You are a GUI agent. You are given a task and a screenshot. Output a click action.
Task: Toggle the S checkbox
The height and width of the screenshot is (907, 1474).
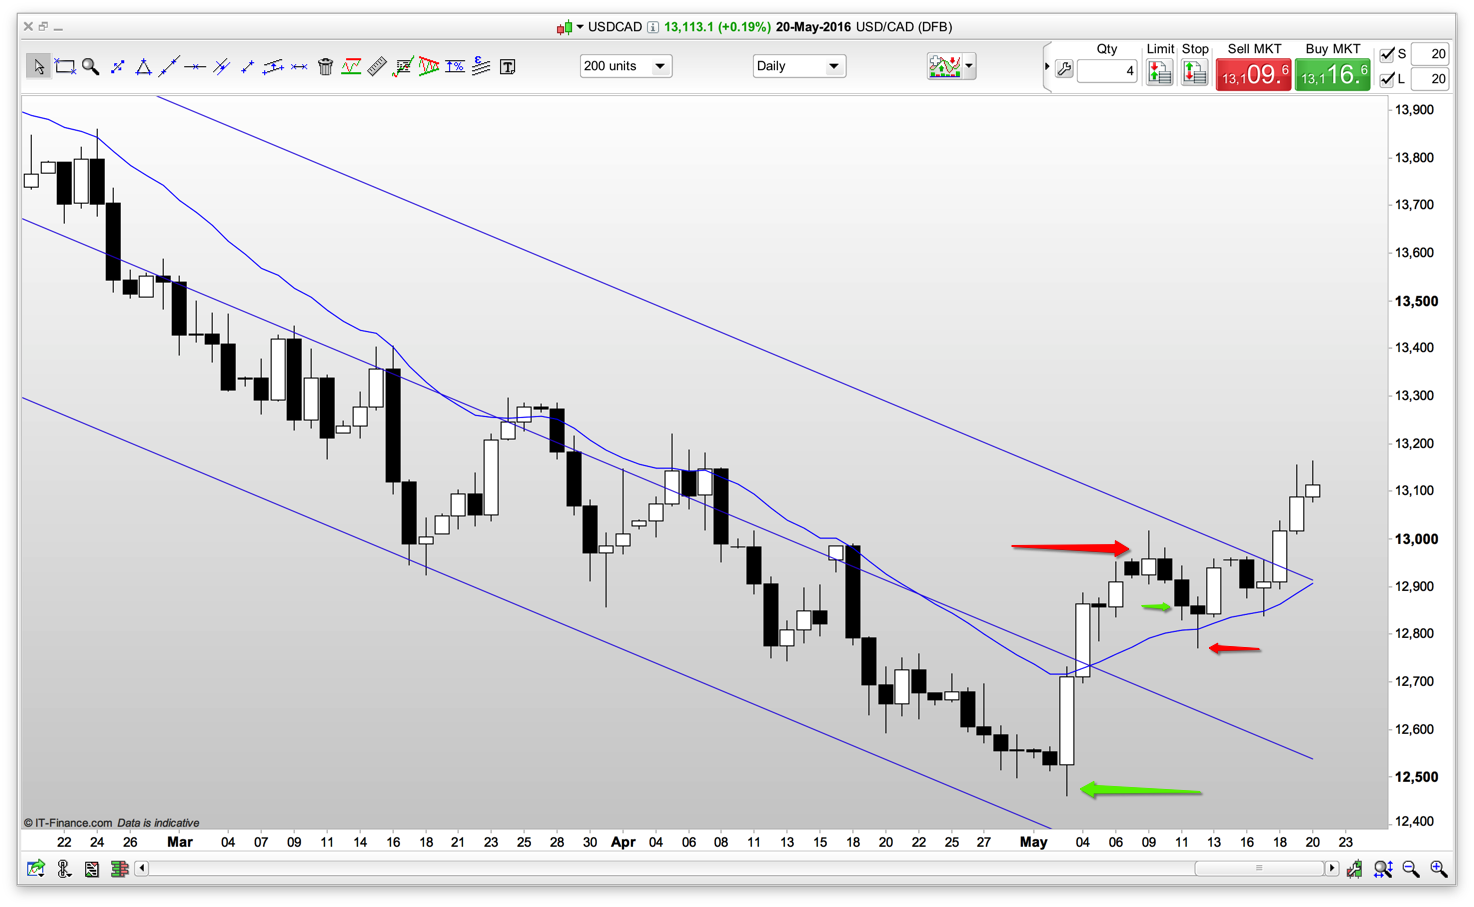[1387, 54]
